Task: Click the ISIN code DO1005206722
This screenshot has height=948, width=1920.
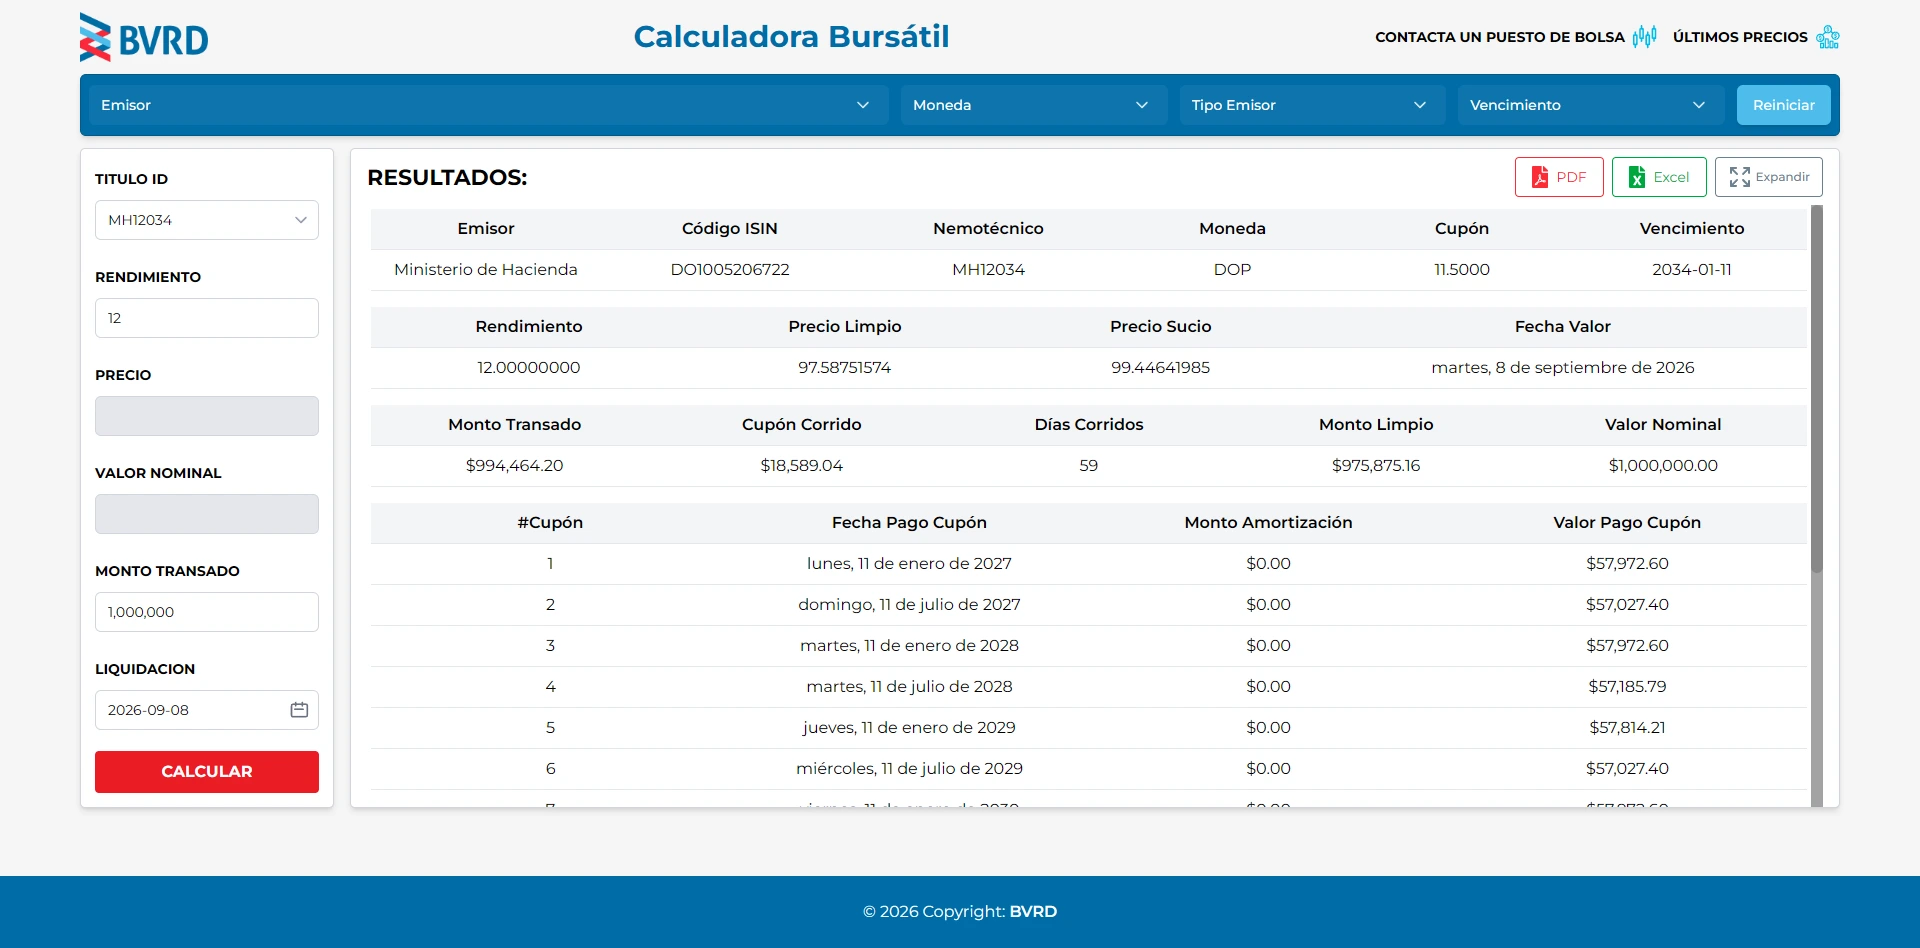Action: point(730,270)
